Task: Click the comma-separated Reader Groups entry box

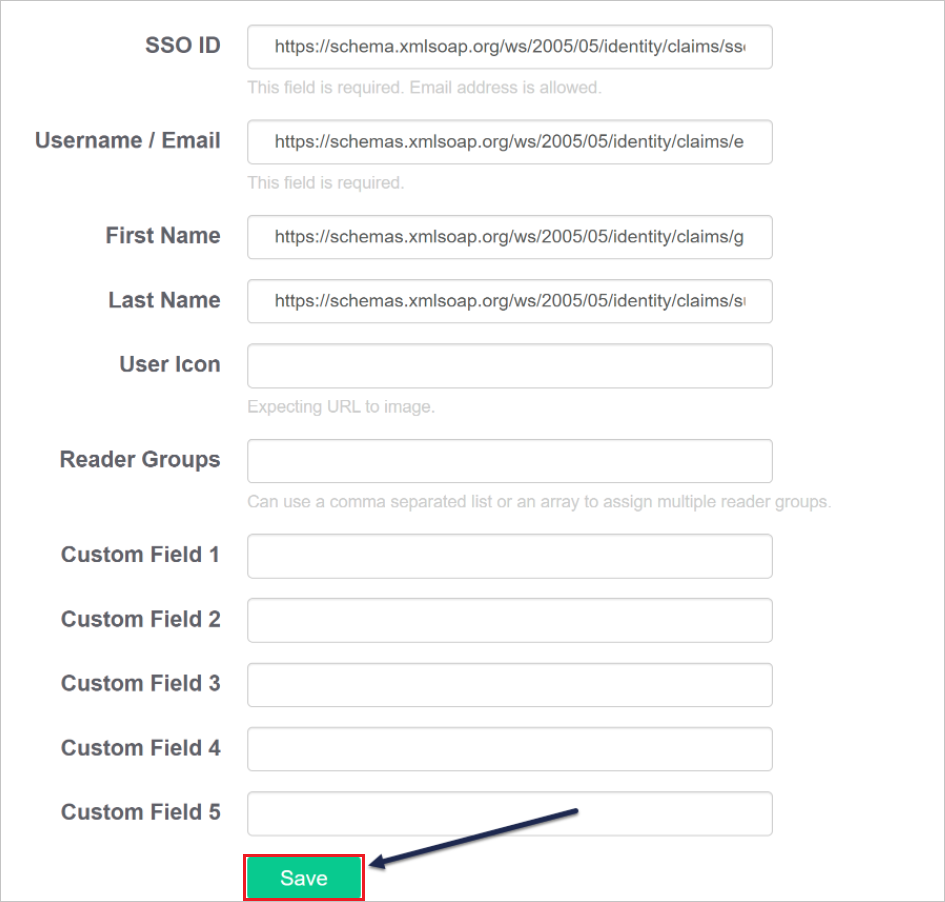Action: [x=509, y=461]
